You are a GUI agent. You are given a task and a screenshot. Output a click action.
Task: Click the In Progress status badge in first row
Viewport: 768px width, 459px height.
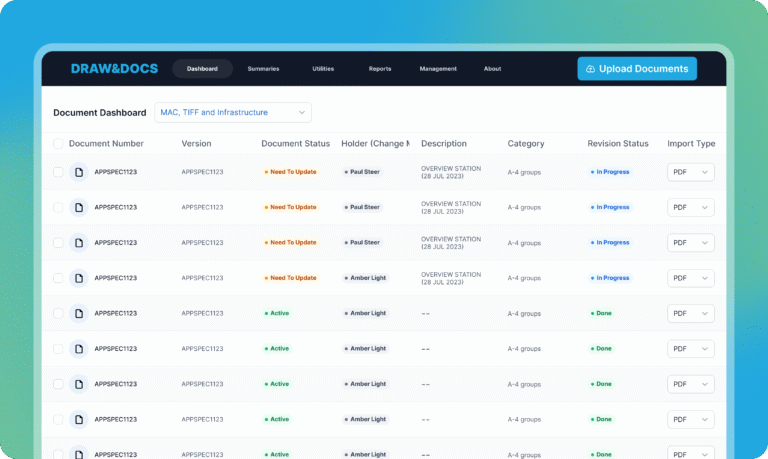tap(610, 172)
